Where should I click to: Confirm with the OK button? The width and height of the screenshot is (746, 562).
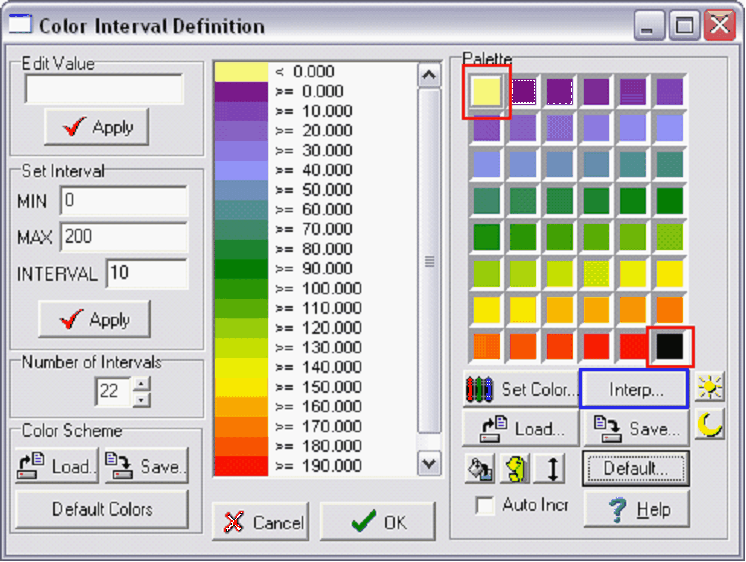(x=378, y=521)
